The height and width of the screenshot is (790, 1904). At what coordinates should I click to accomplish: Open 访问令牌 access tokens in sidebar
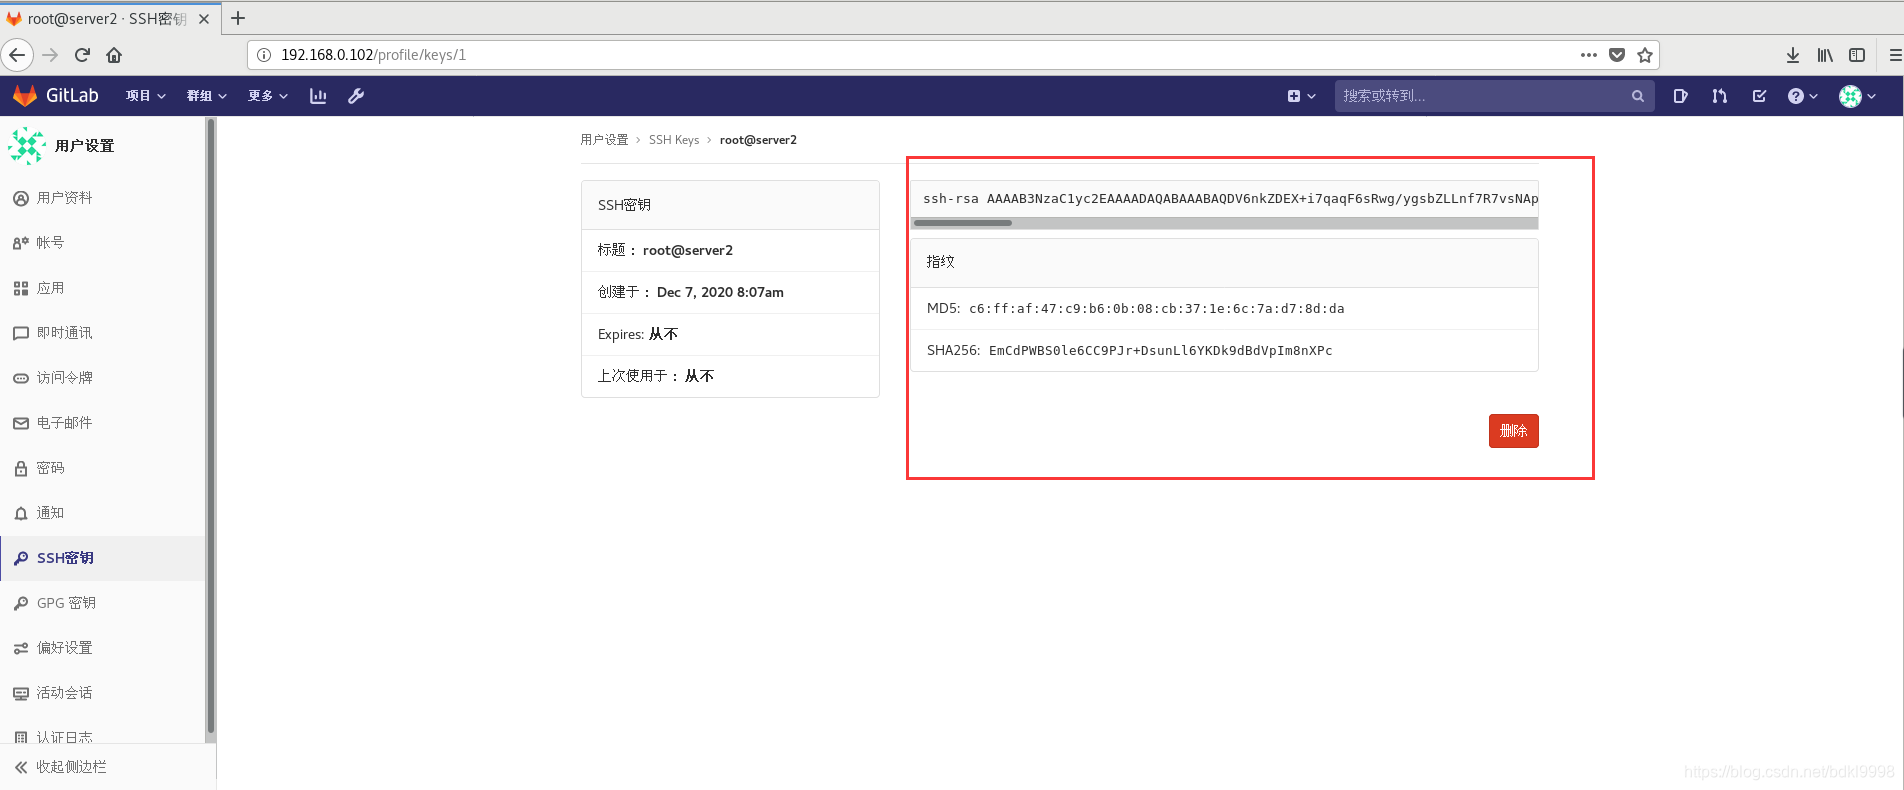pyautogui.click(x=102, y=378)
